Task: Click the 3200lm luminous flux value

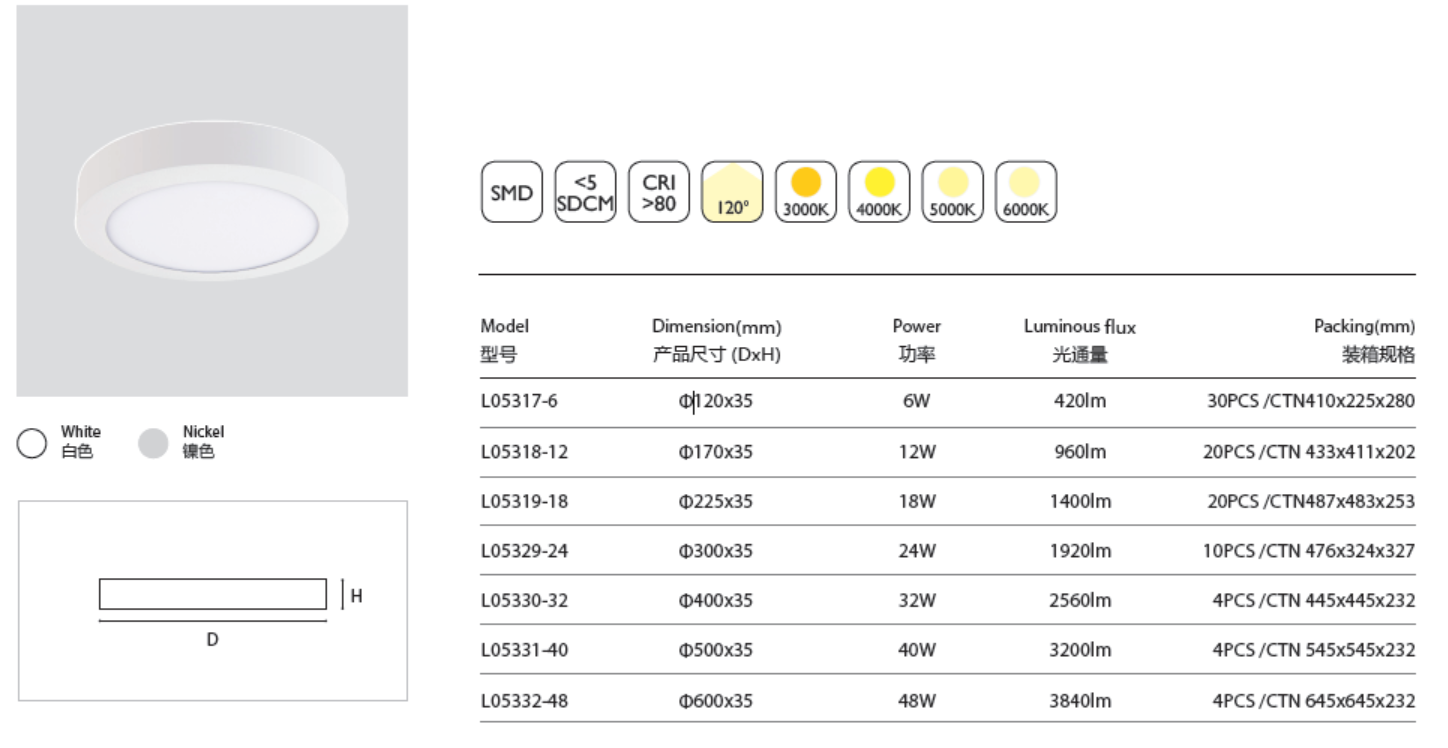Action: (1080, 650)
